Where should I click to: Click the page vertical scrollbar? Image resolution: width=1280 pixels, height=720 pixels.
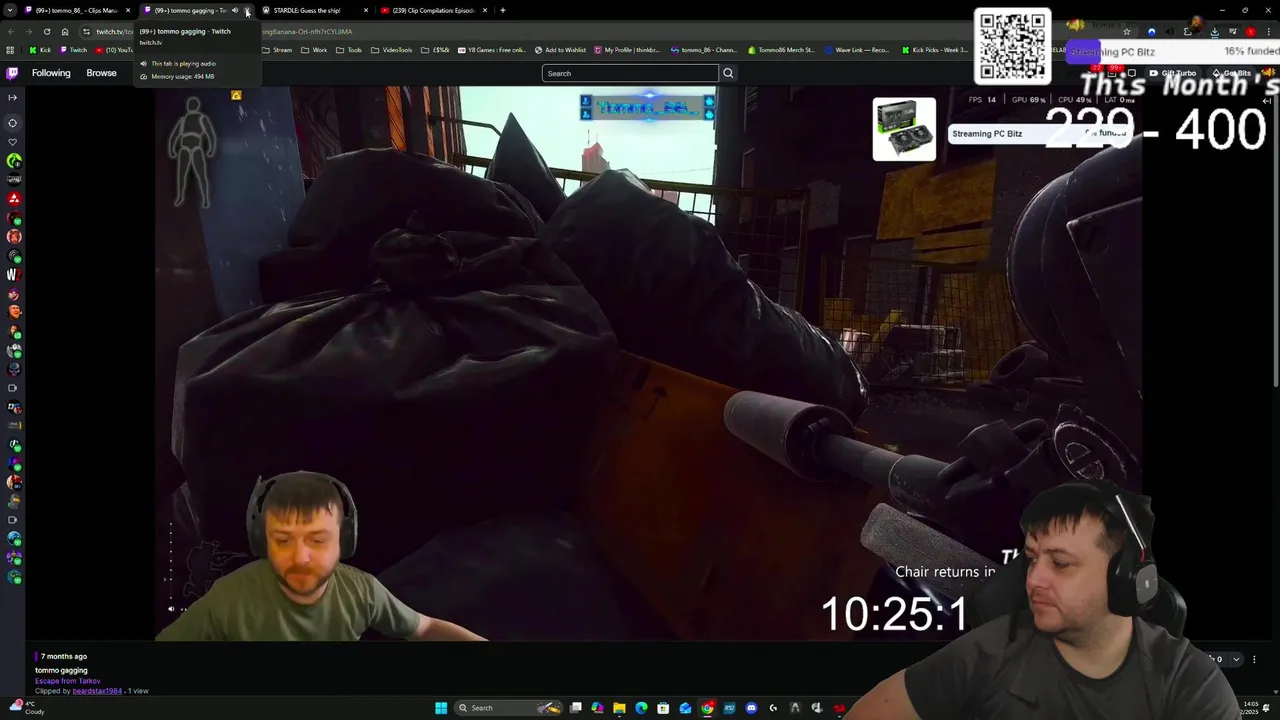[1275, 240]
